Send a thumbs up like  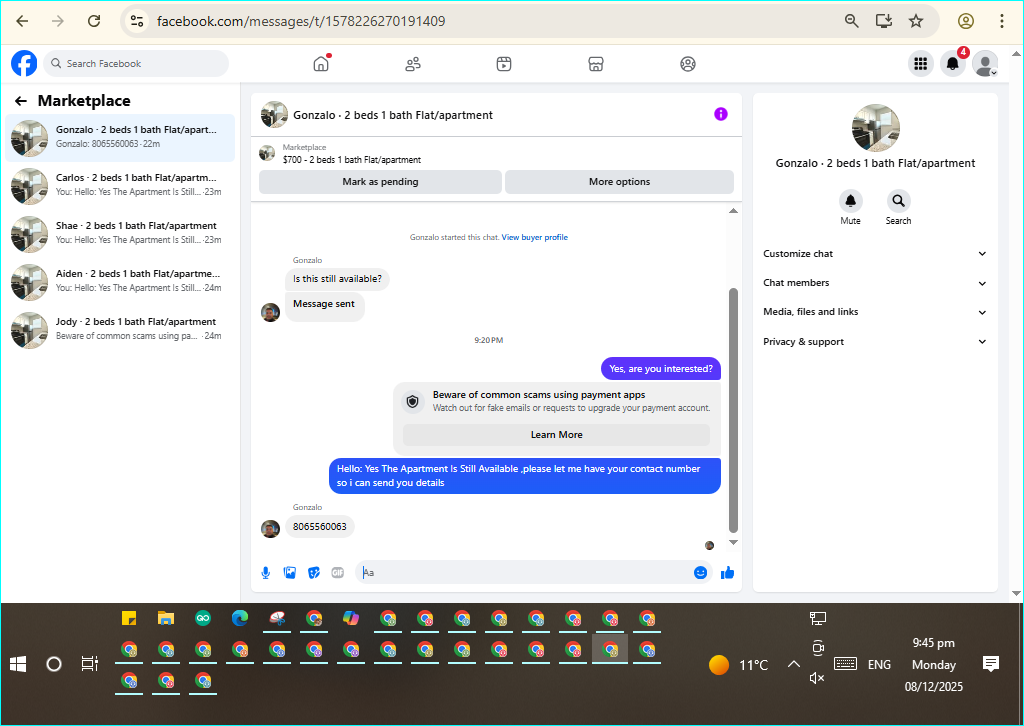728,573
